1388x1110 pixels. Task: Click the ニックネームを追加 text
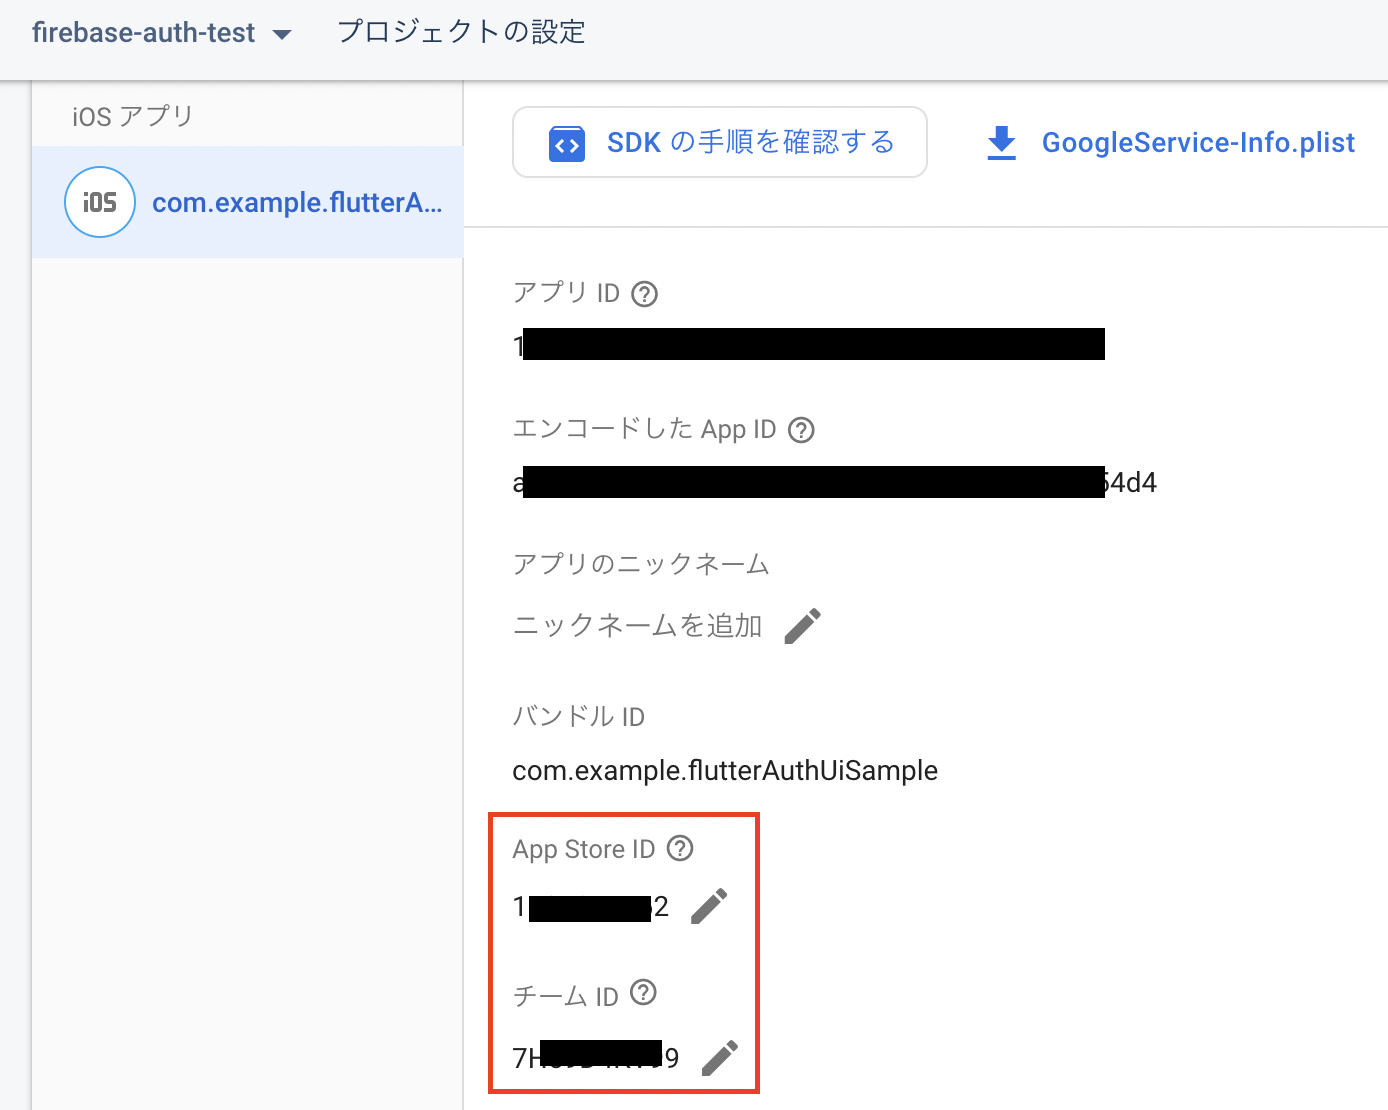tap(638, 626)
